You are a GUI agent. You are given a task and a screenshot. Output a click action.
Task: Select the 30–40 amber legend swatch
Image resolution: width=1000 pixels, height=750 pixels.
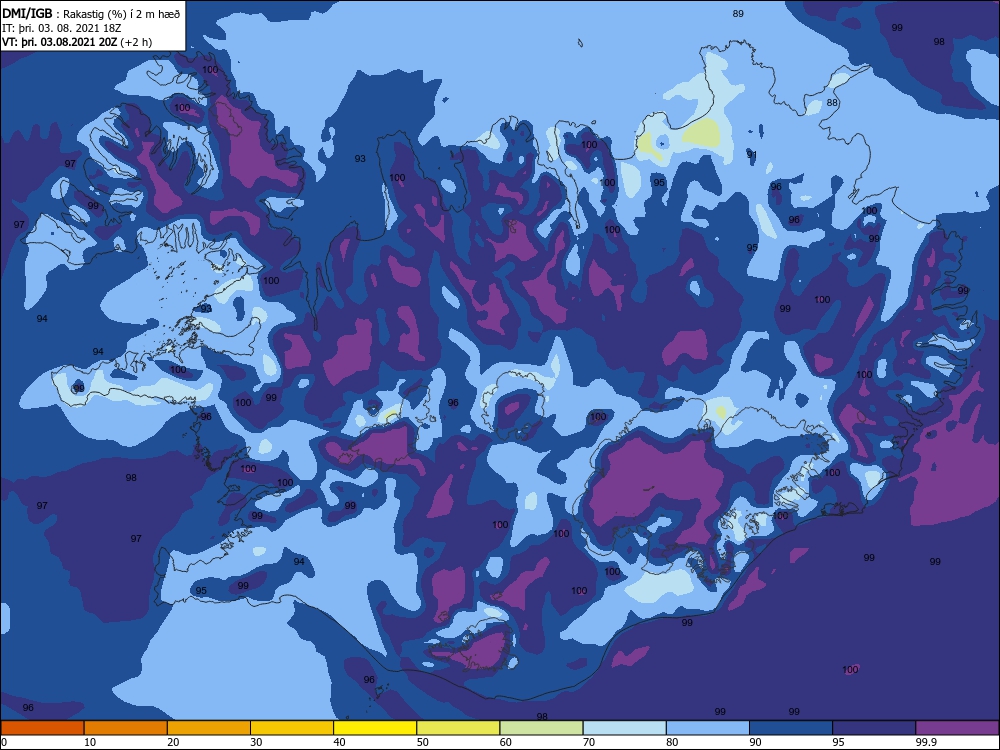click(292, 728)
